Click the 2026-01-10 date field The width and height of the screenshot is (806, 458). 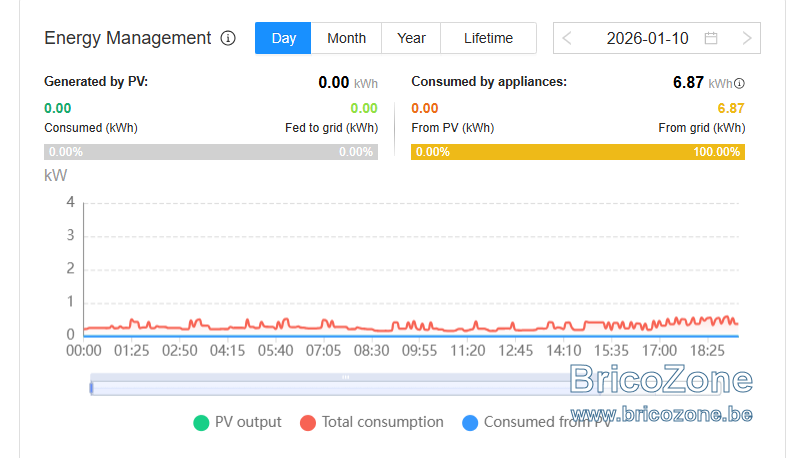[647, 38]
